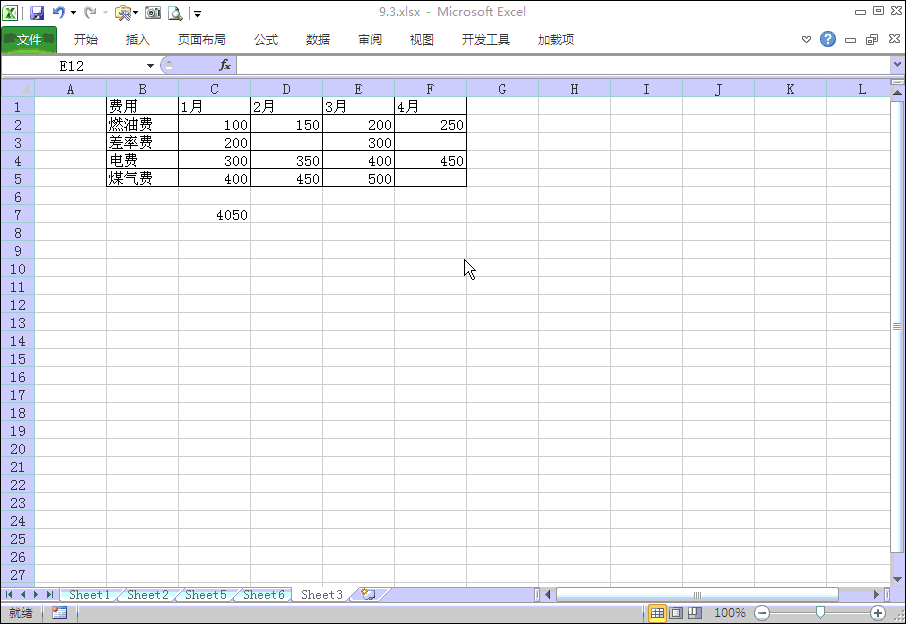Open print preview magnifier icon

coord(175,13)
